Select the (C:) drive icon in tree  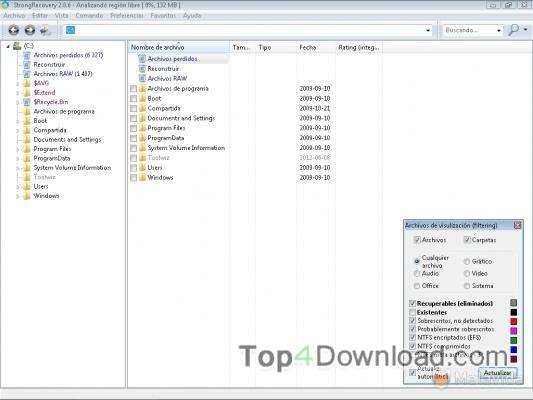pos(17,46)
